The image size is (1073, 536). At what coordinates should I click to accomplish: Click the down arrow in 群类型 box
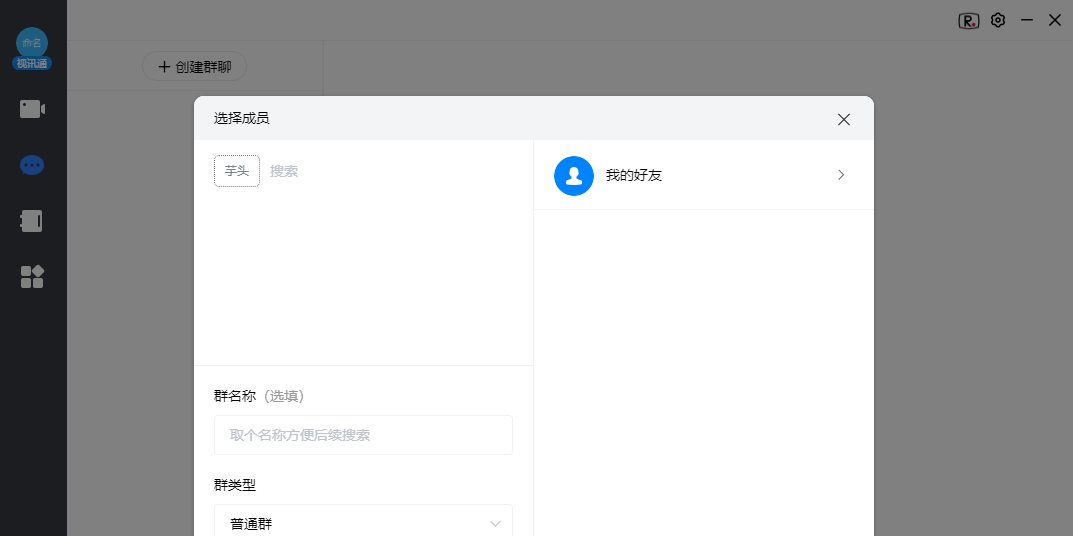[x=495, y=524]
